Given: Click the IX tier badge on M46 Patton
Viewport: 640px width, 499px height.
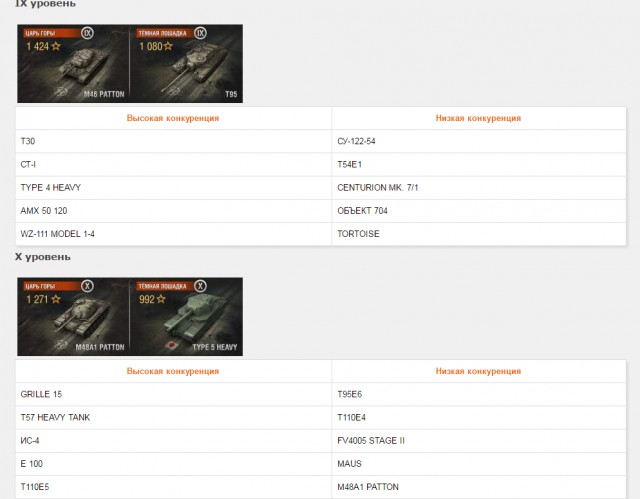Looking at the screenshot, I should 87,33.
